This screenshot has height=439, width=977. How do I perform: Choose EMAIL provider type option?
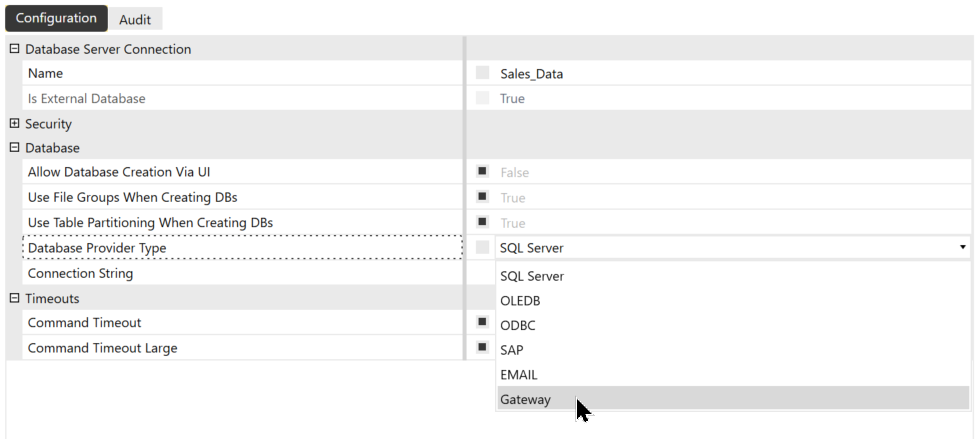pos(518,375)
